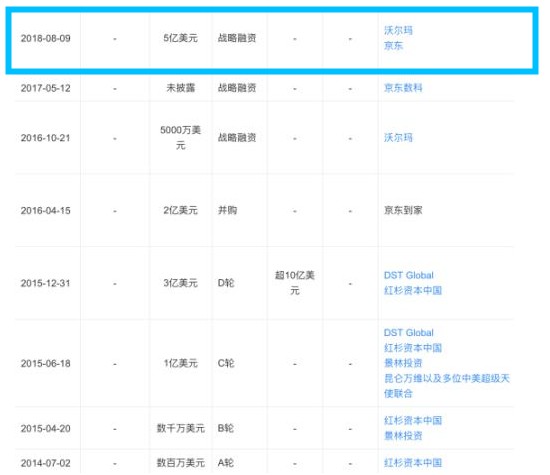Click DST Global in the 2015-06-18 row
This screenshot has width=550, height=475.
(409, 333)
